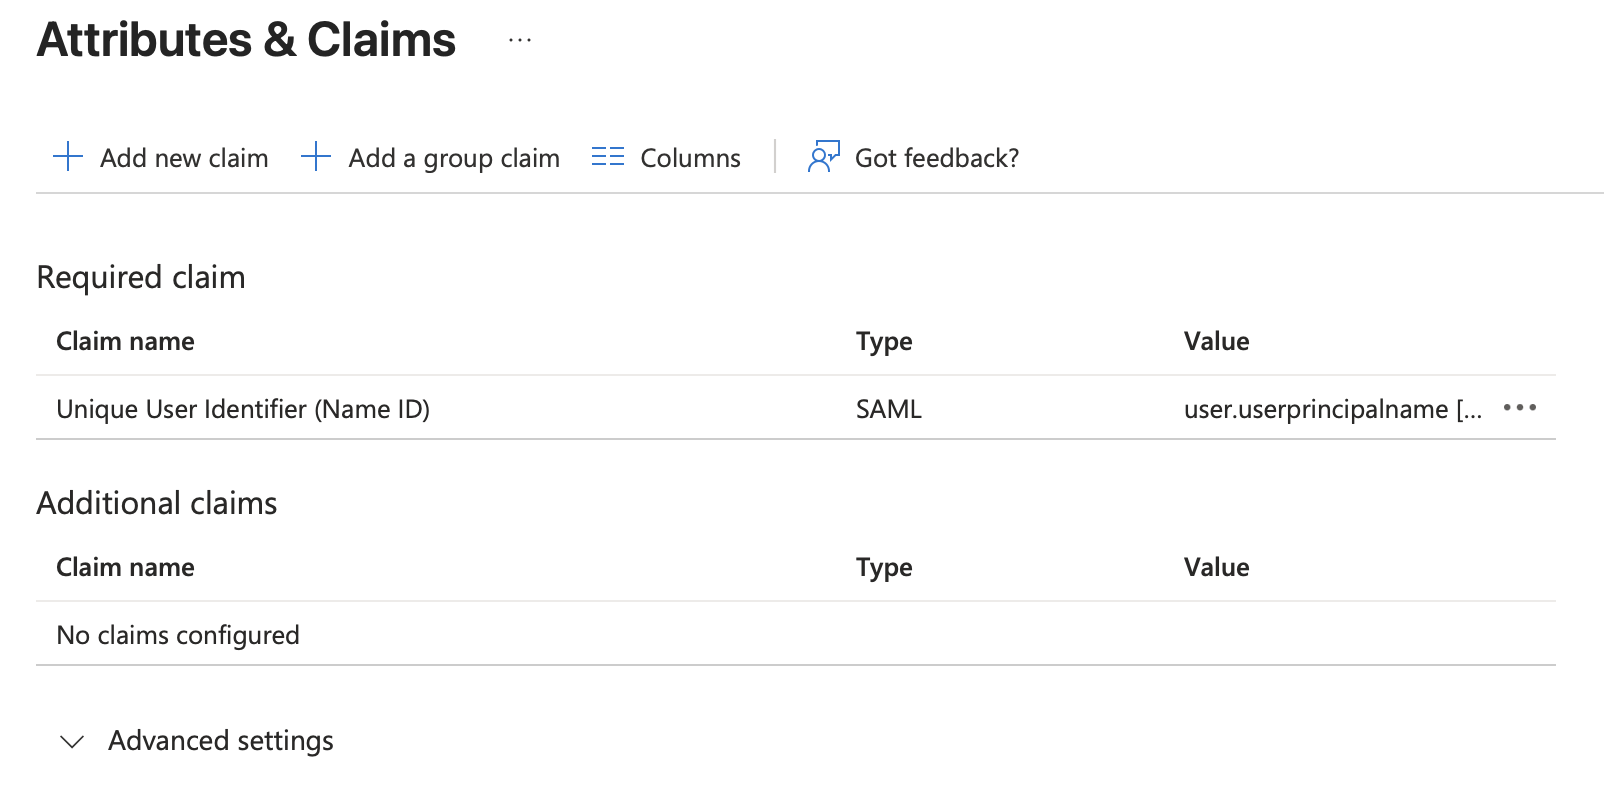Click the Columns list icon

tap(607, 157)
